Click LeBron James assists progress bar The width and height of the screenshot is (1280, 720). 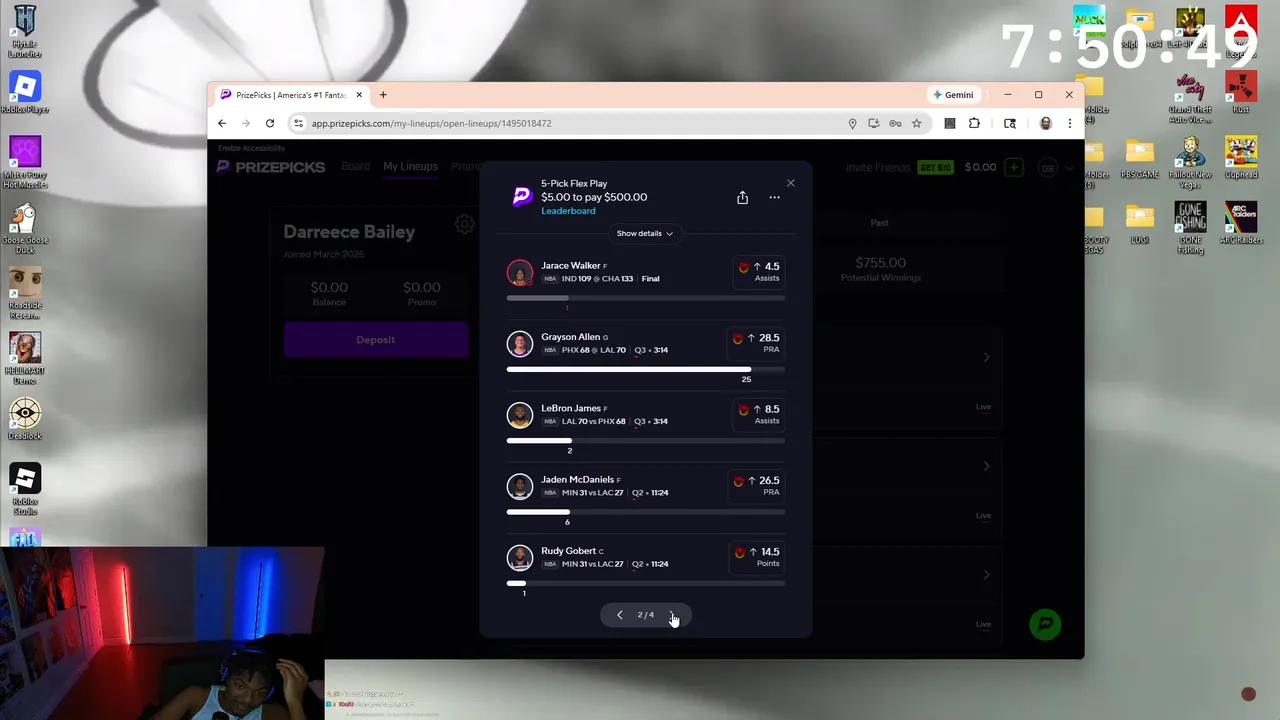(646, 440)
